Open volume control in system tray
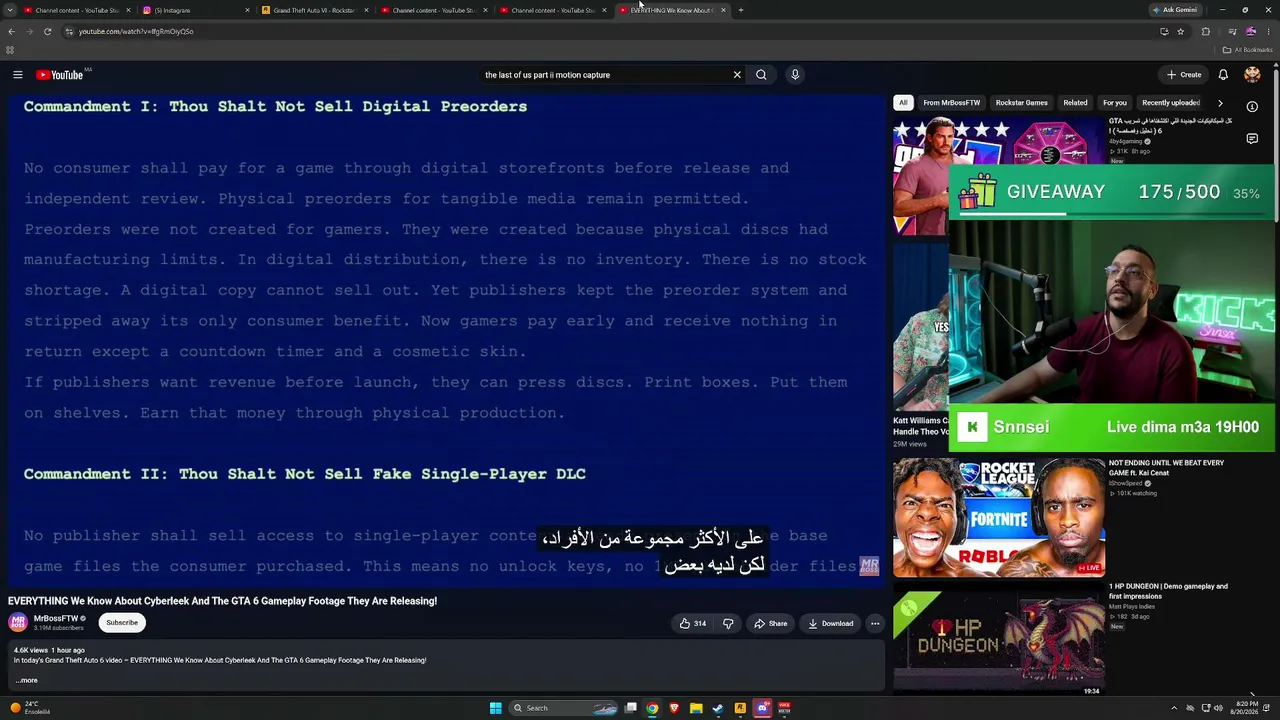The image size is (1280, 720). [1218, 708]
